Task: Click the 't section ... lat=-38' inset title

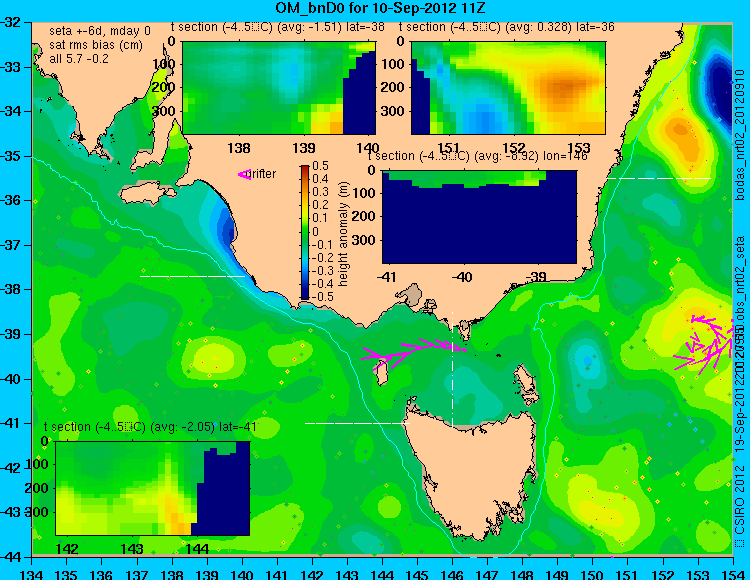Action: pyautogui.click(x=278, y=27)
